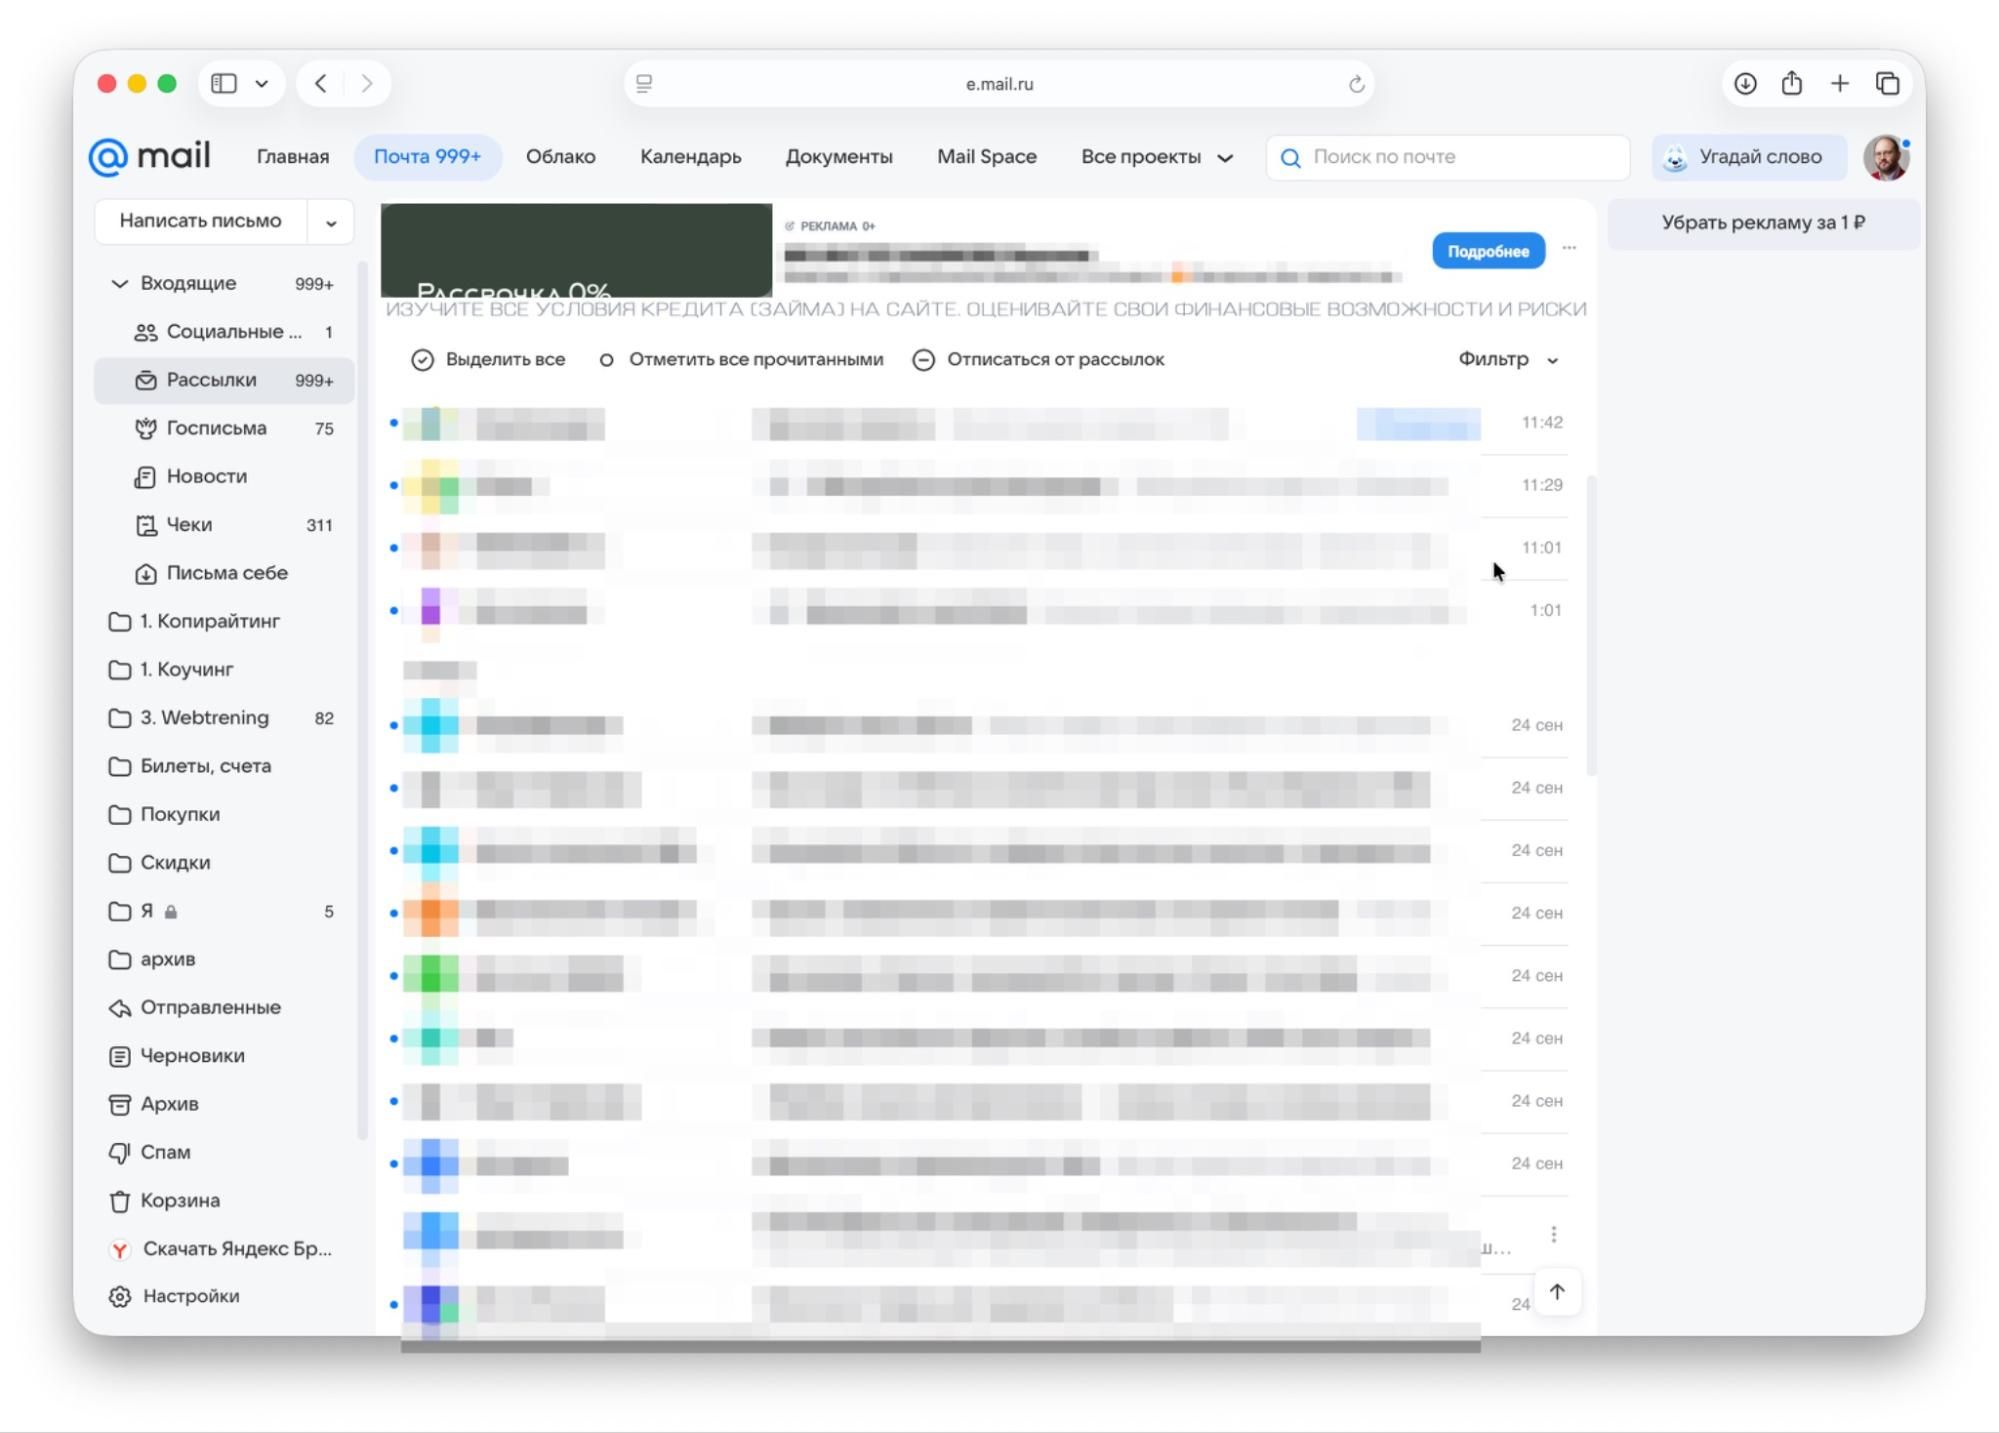The height and width of the screenshot is (1433, 1999).
Task: Click the search magnifier icon
Action: tap(1290, 158)
